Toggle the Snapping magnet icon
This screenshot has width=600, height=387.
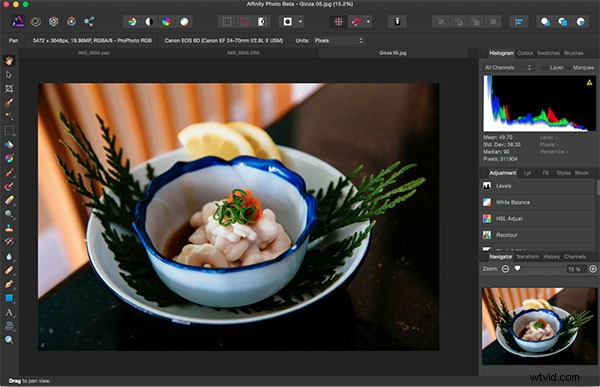click(356, 22)
